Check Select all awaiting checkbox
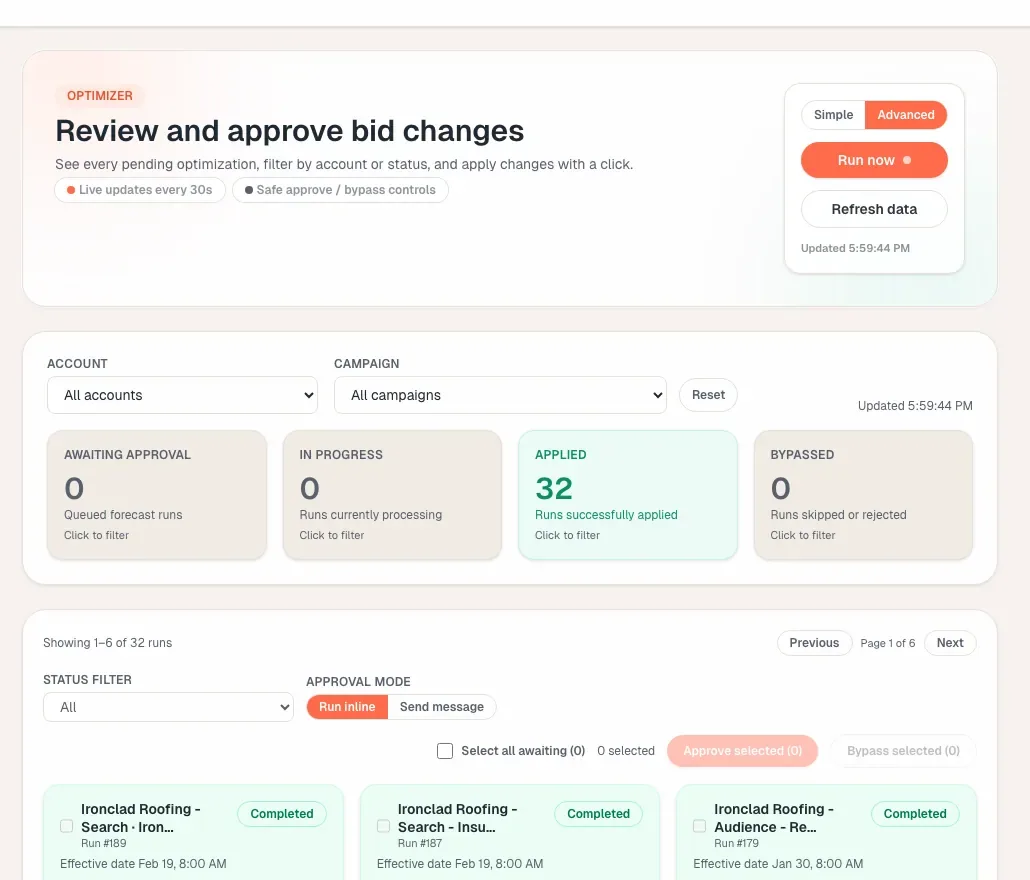1030x880 pixels. (x=445, y=751)
